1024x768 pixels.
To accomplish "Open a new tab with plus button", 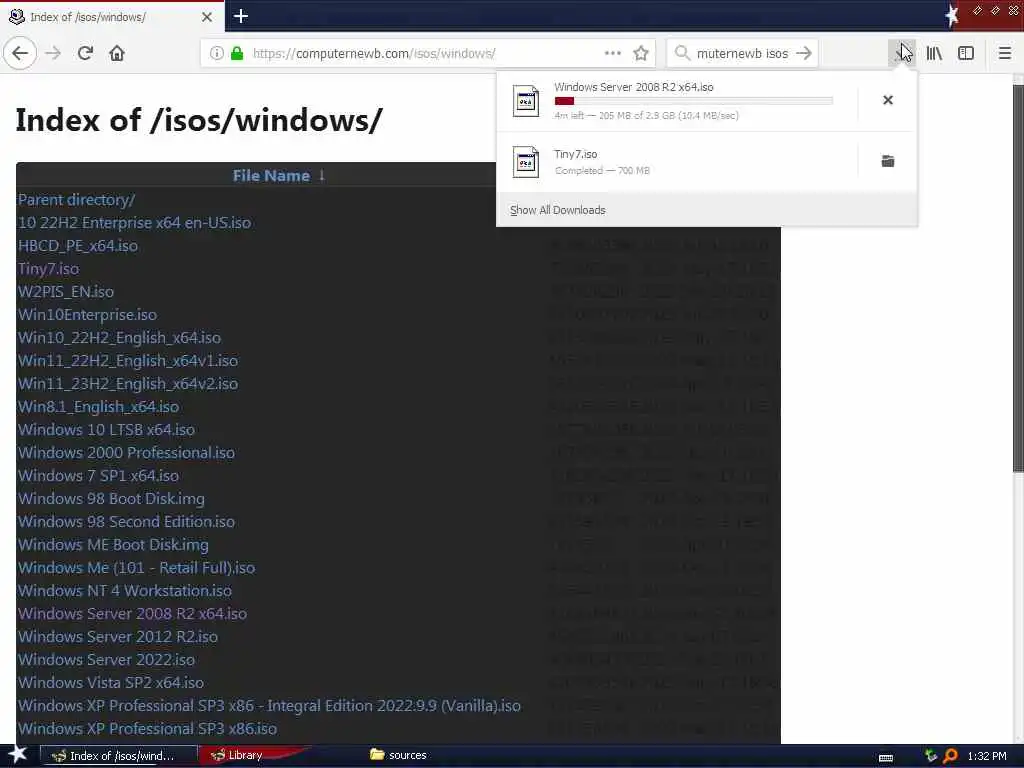I will point(240,16).
